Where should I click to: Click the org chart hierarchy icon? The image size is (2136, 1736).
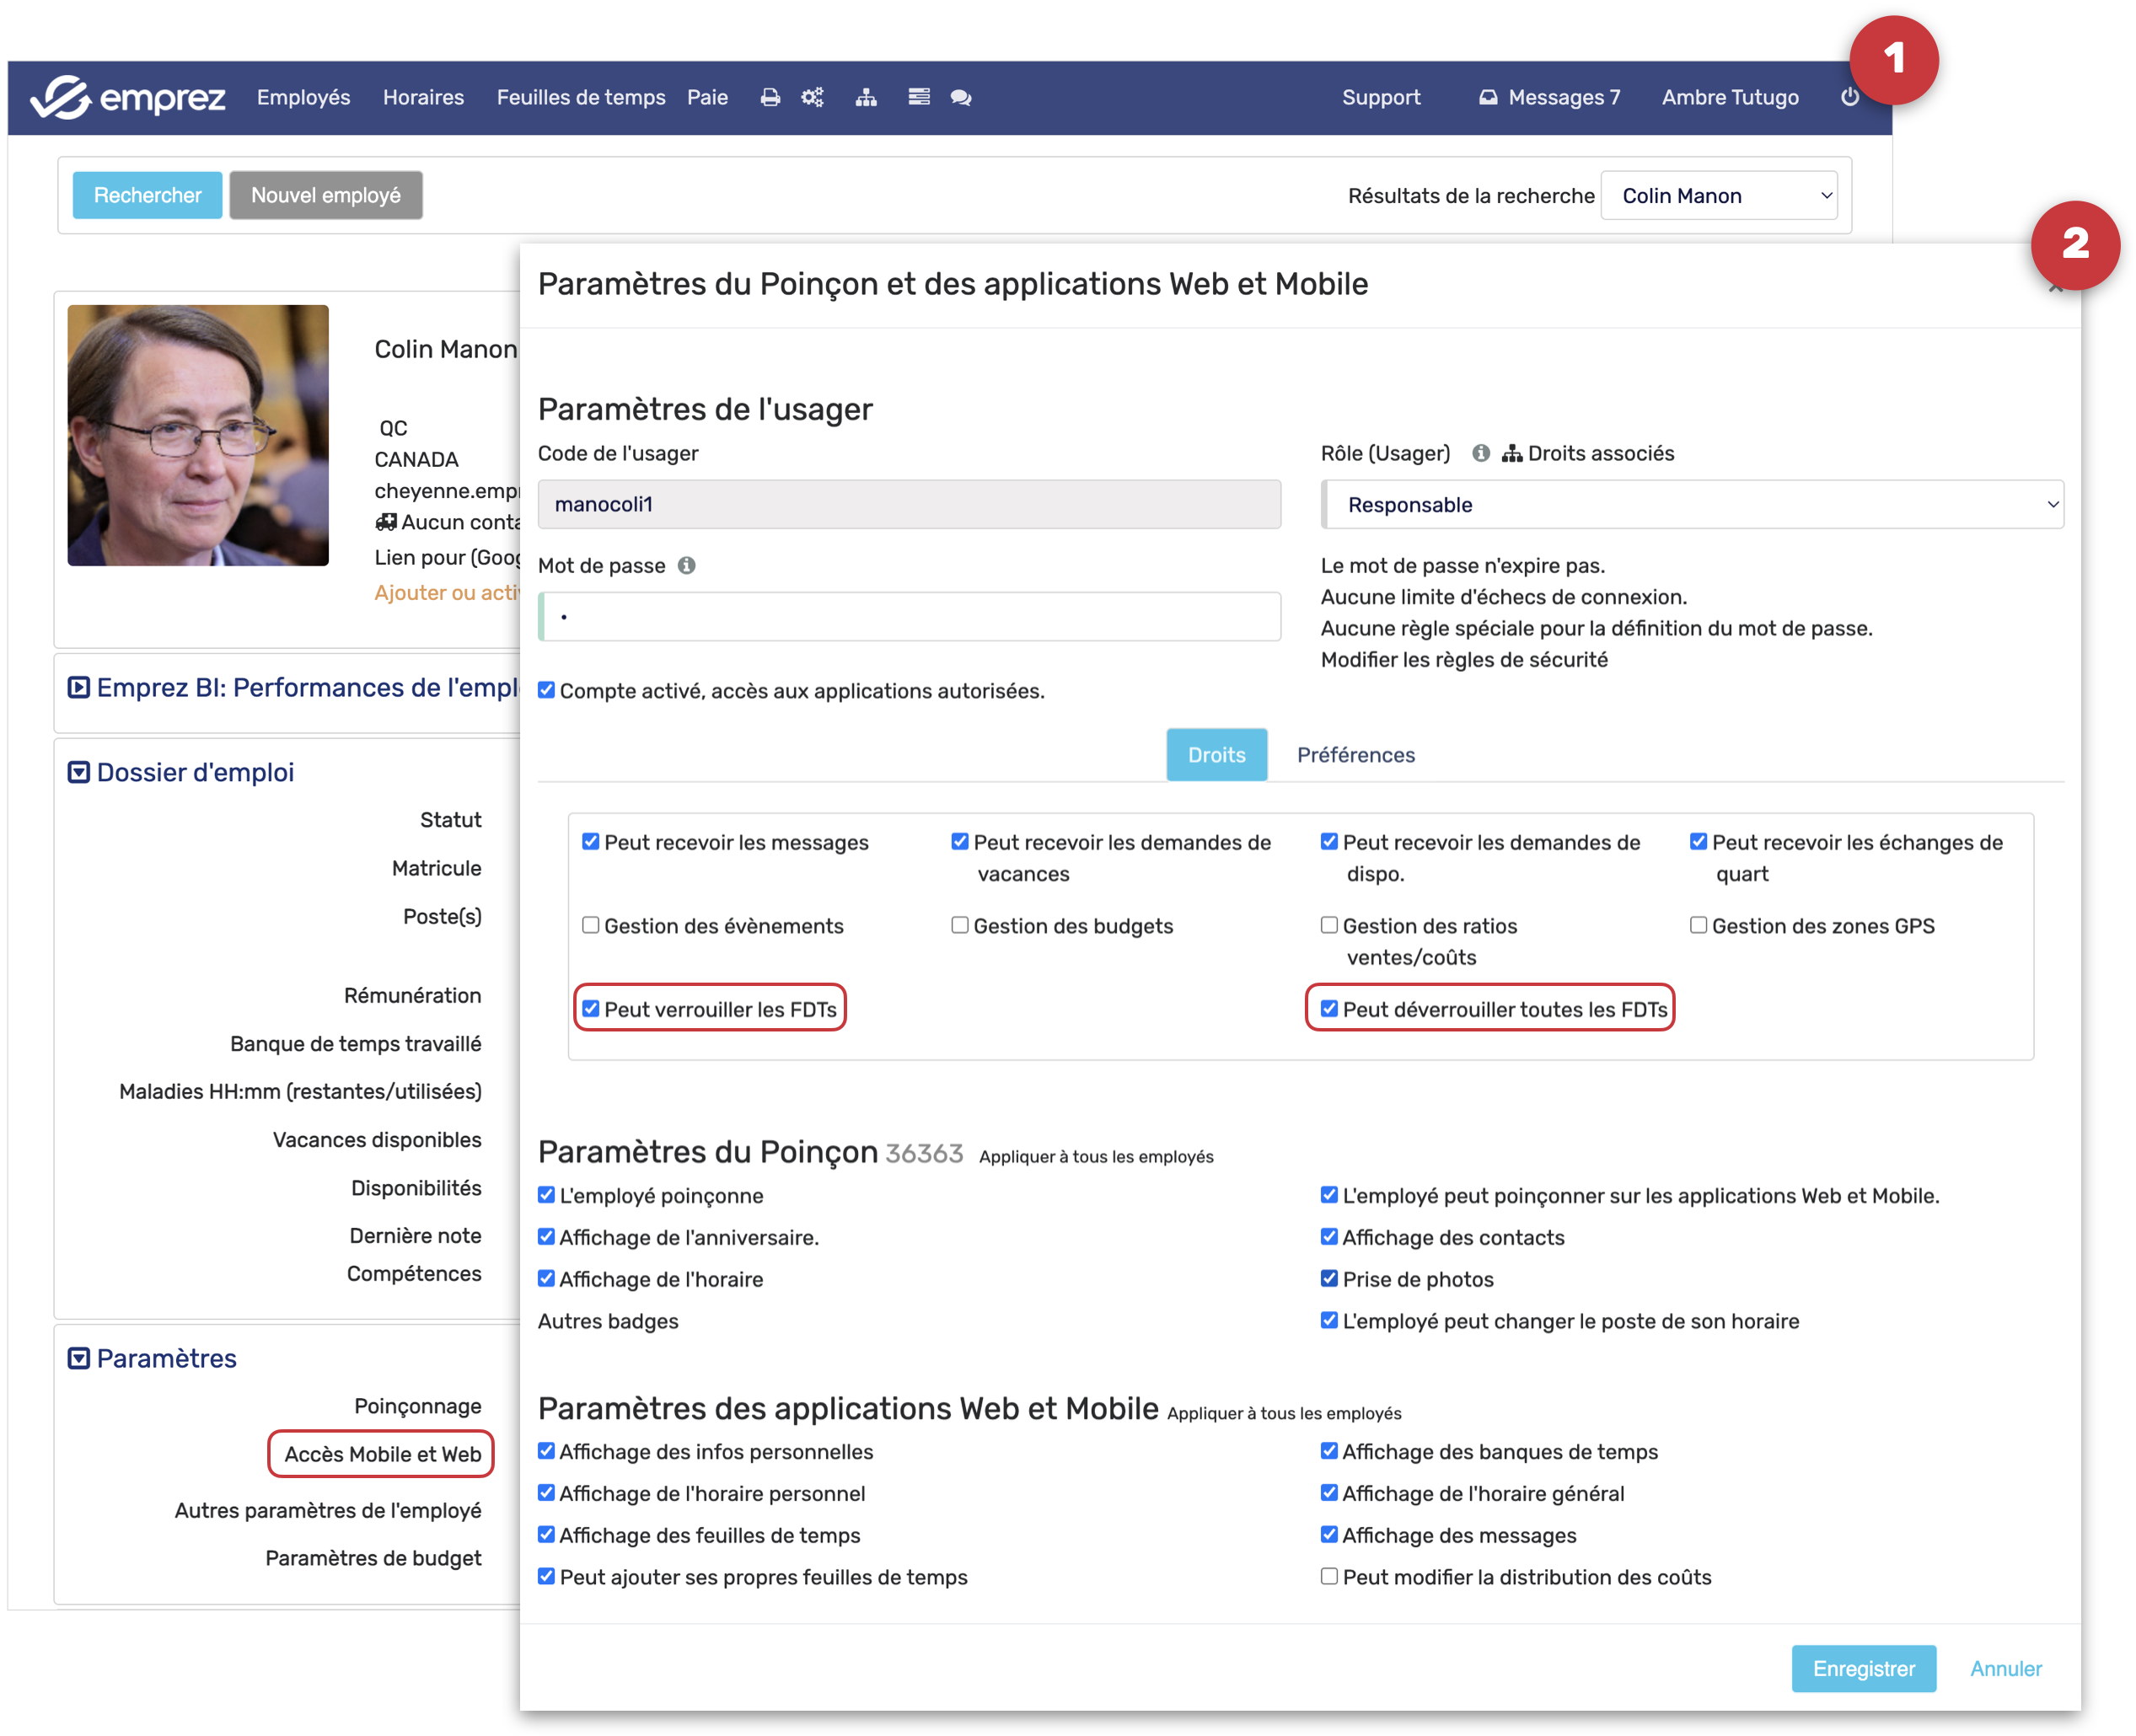tap(866, 97)
